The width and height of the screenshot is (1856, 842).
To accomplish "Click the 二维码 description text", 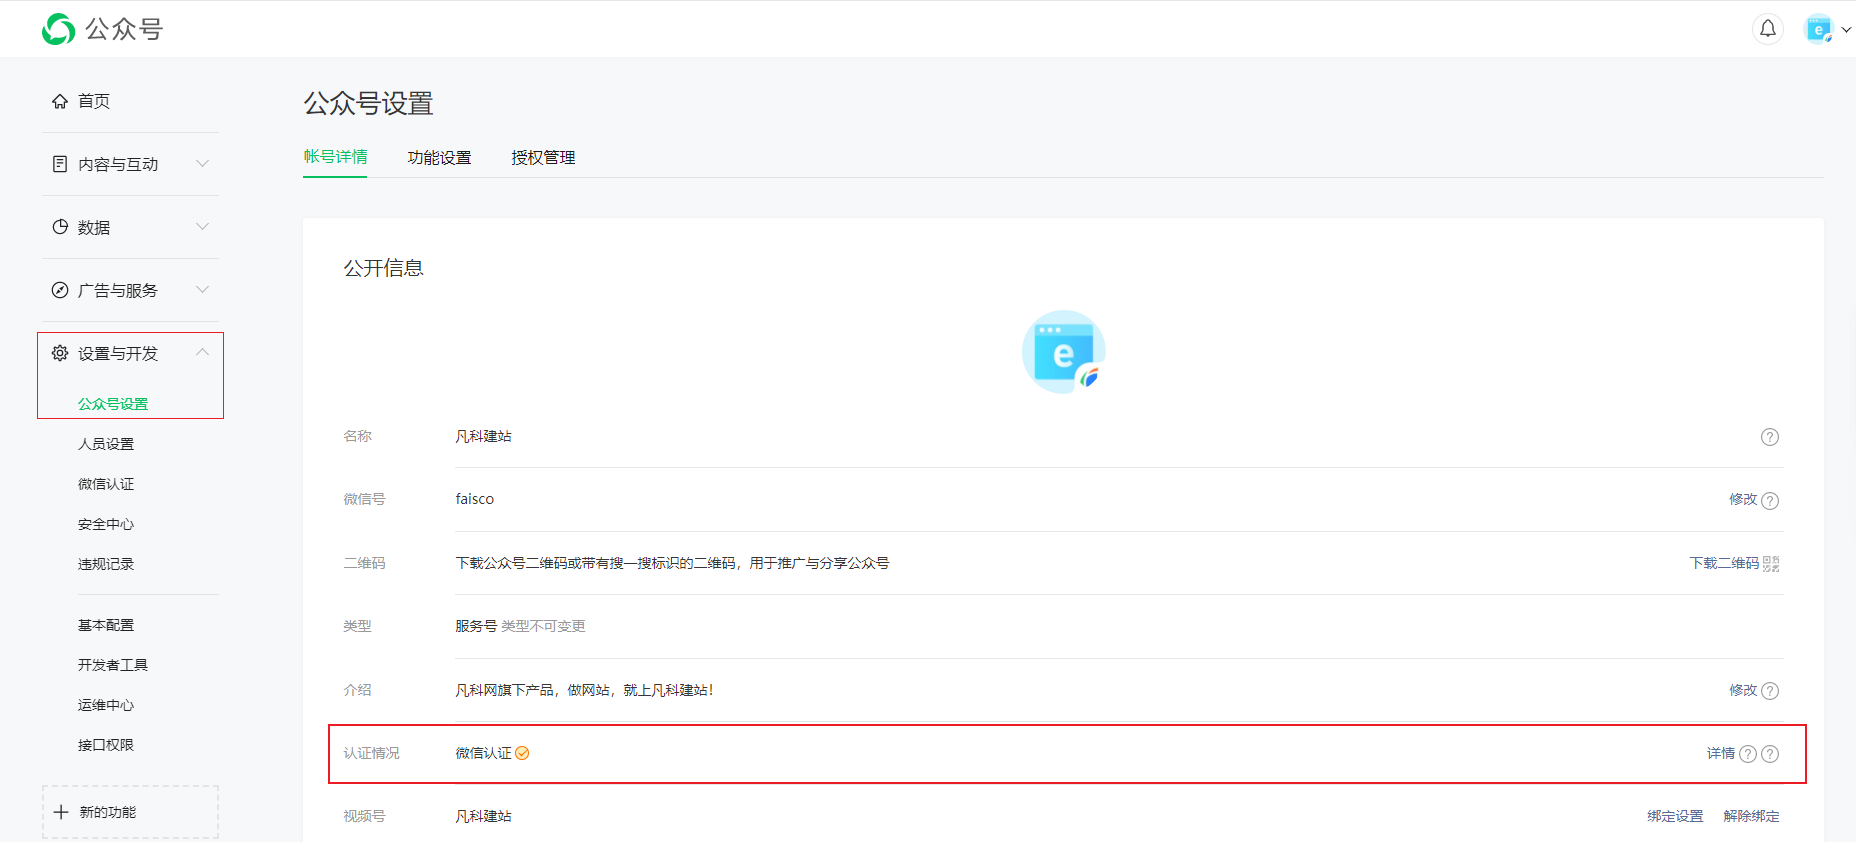I will 672,563.
